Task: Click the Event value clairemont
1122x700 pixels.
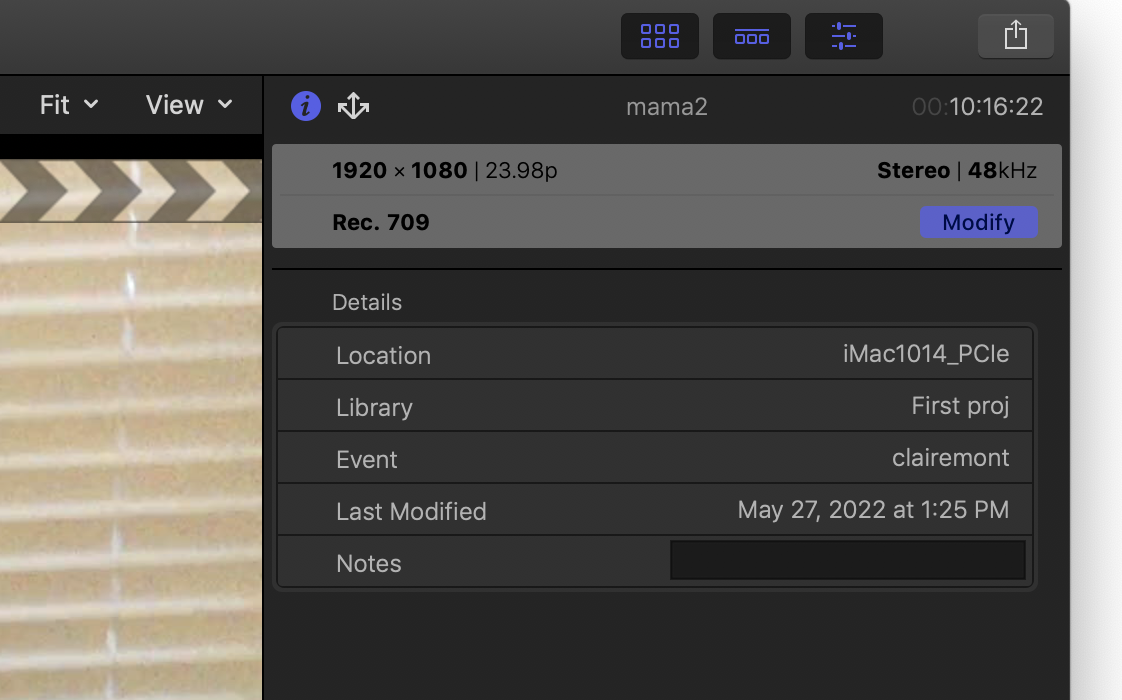Action: pyautogui.click(x=950, y=457)
